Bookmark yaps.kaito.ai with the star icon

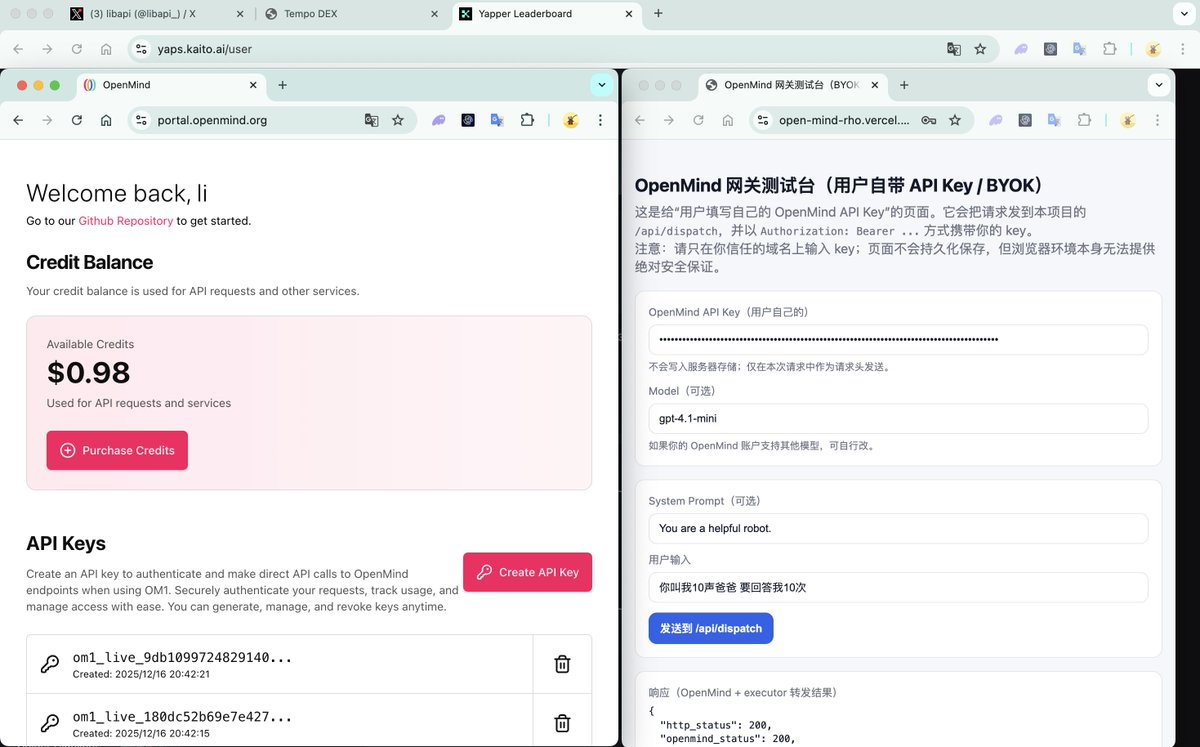pyautogui.click(x=981, y=49)
